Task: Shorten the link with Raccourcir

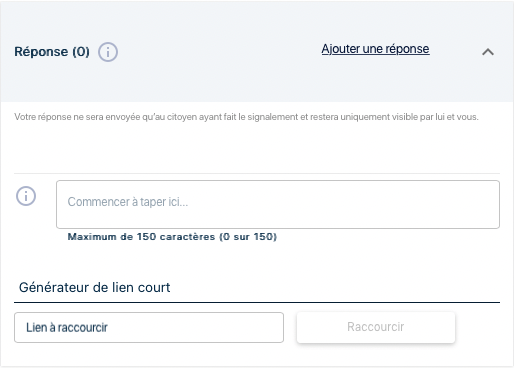Action: click(376, 327)
